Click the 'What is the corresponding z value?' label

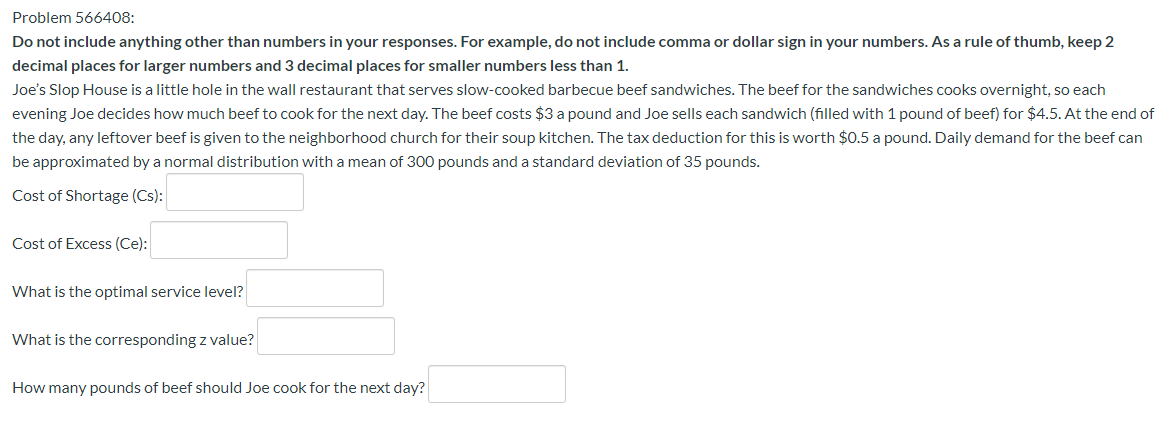click(133, 339)
